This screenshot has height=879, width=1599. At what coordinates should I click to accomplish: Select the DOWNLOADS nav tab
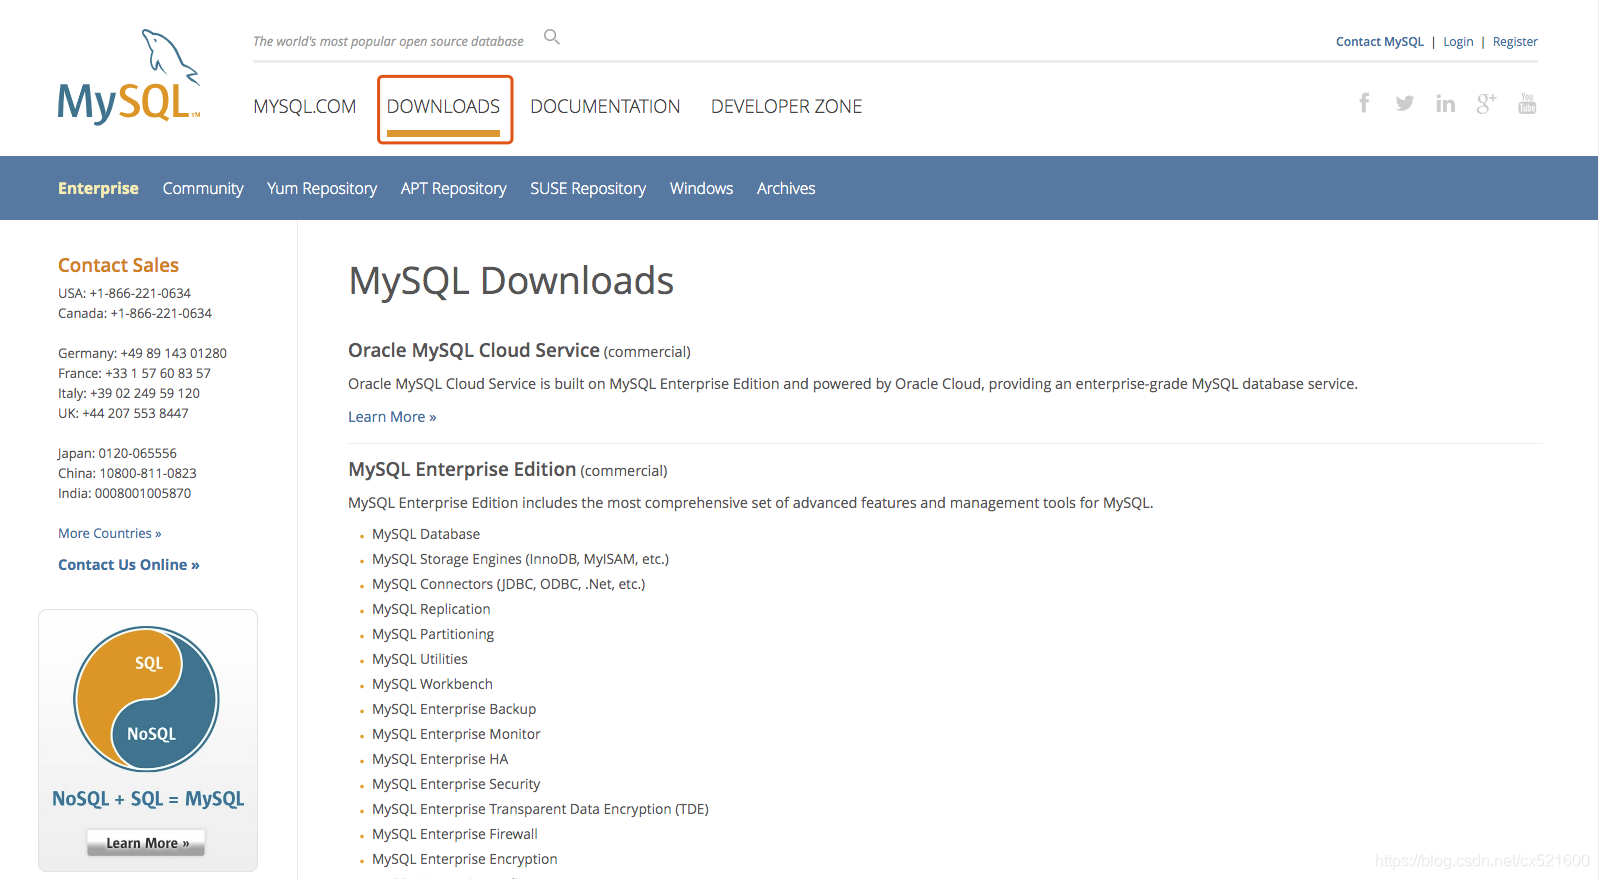(443, 107)
